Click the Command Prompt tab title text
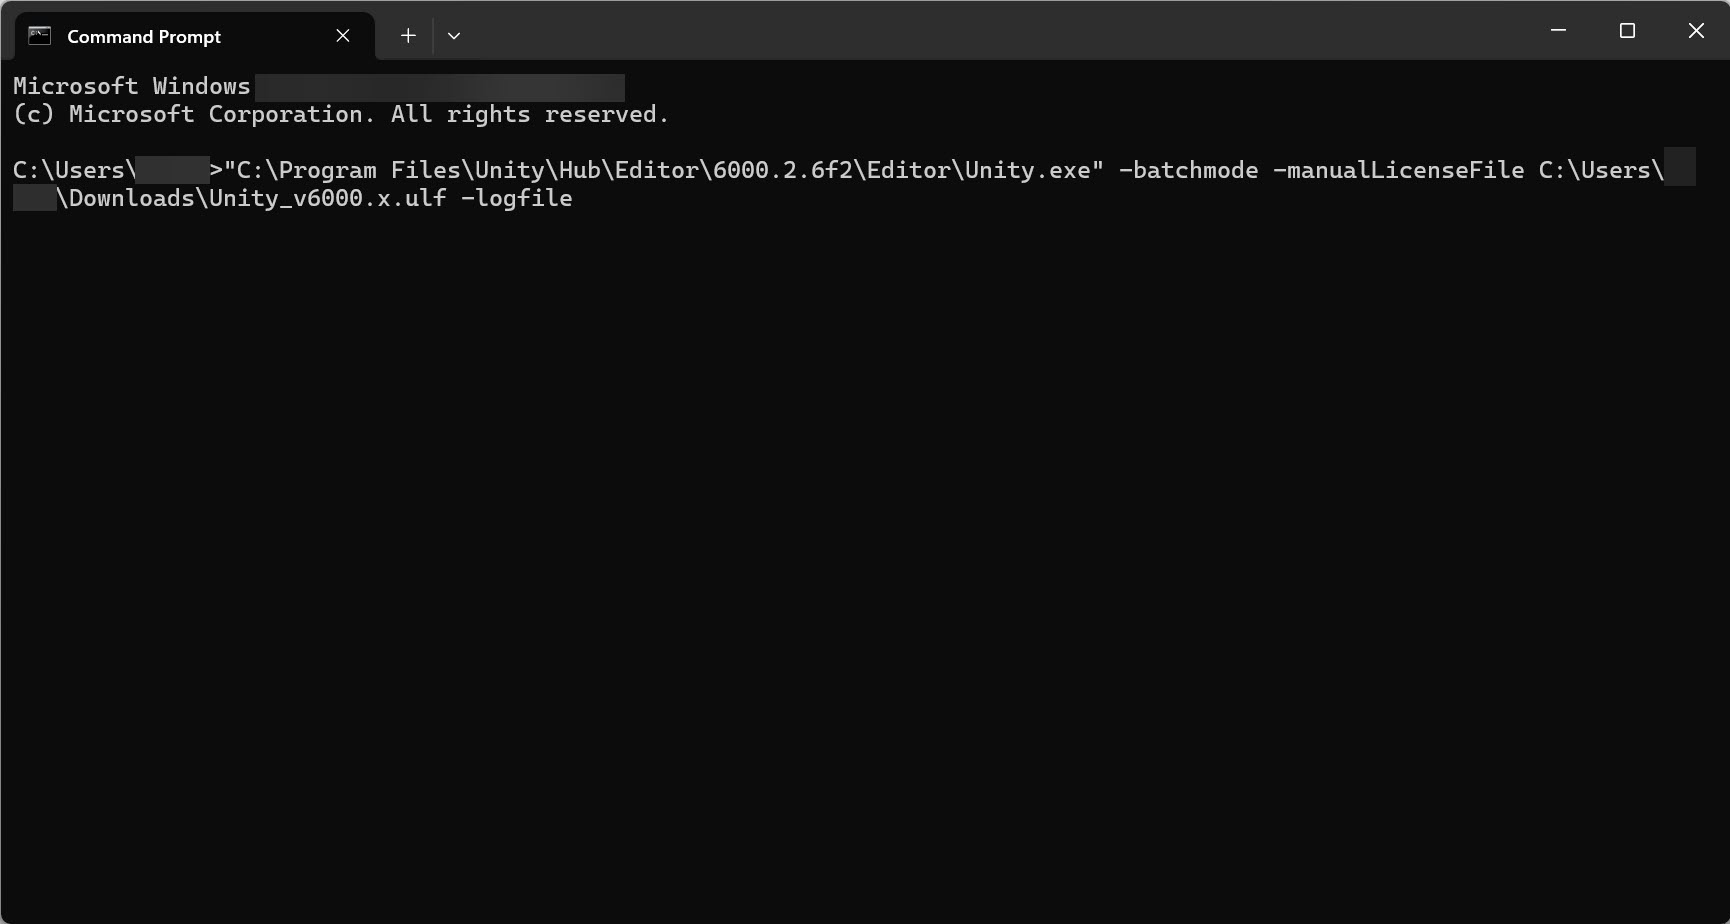 tap(143, 36)
